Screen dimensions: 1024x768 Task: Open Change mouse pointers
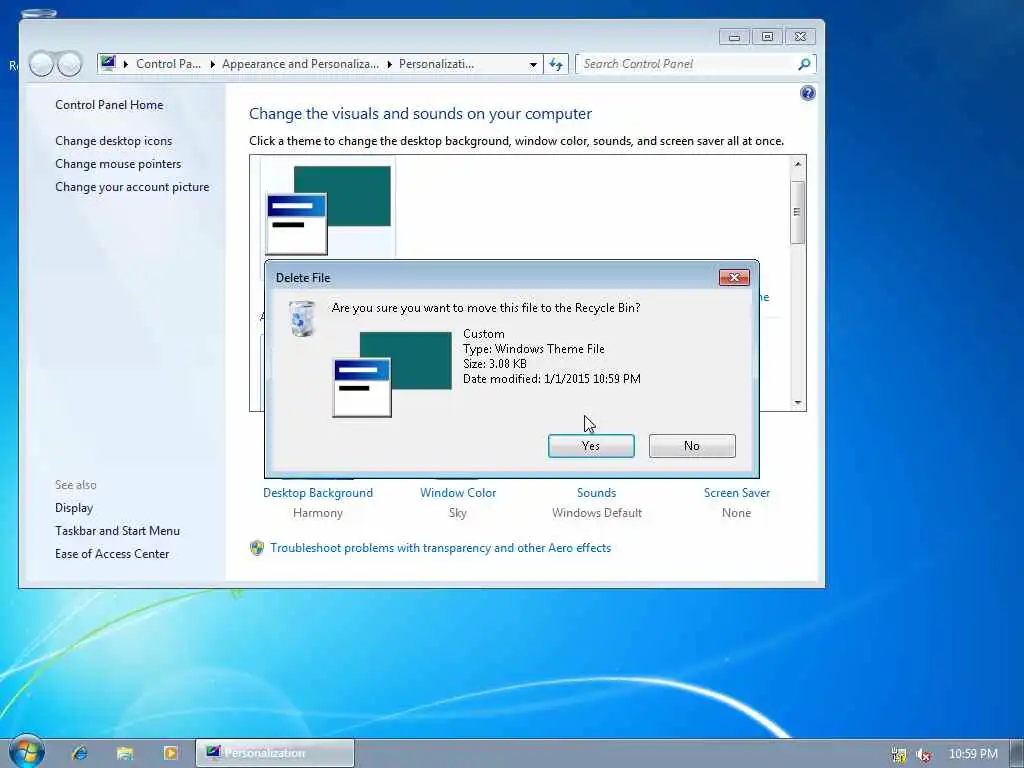(118, 164)
